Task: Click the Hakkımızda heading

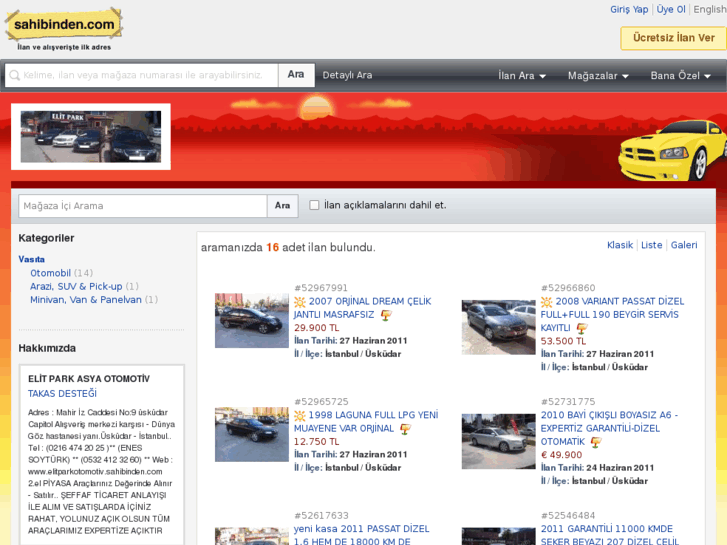Action: tap(47, 348)
